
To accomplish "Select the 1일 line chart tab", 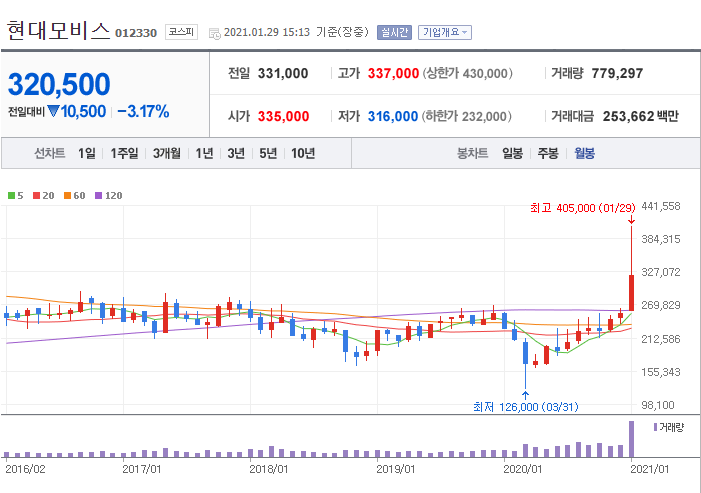I will [x=87, y=153].
